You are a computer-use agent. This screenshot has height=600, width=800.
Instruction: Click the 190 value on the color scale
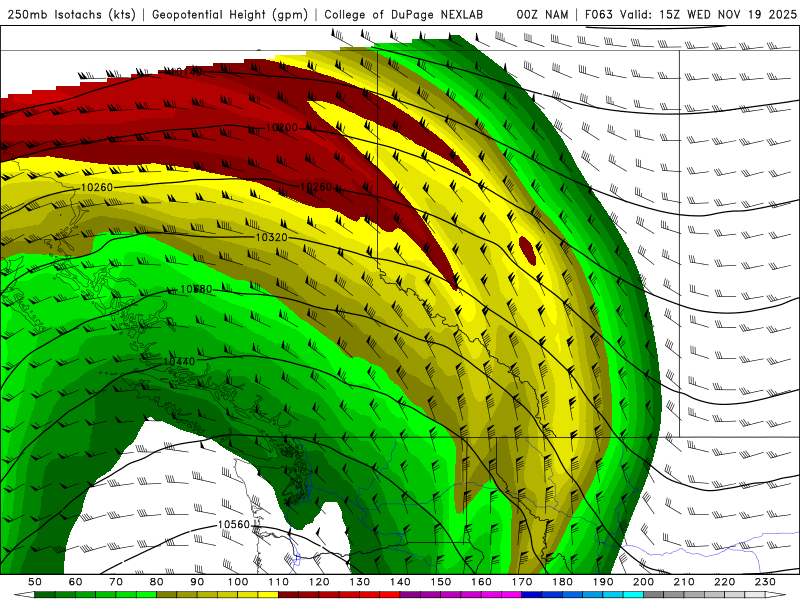click(x=603, y=582)
